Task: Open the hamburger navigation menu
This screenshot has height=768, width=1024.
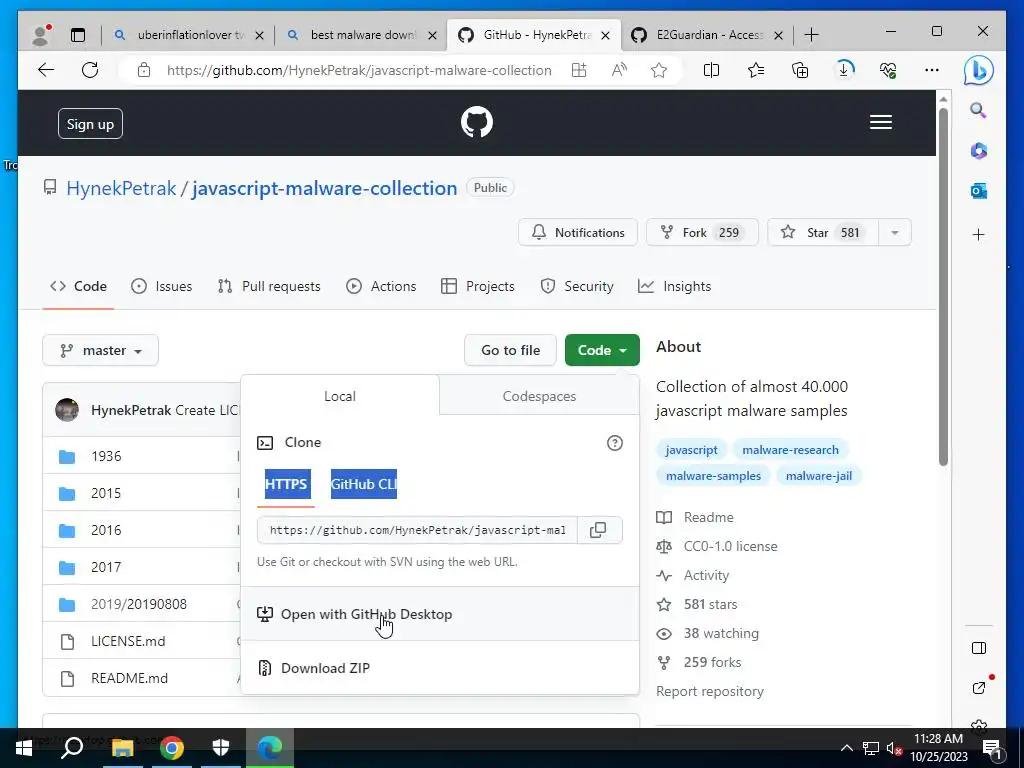Action: pyautogui.click(x=880, y=122)
